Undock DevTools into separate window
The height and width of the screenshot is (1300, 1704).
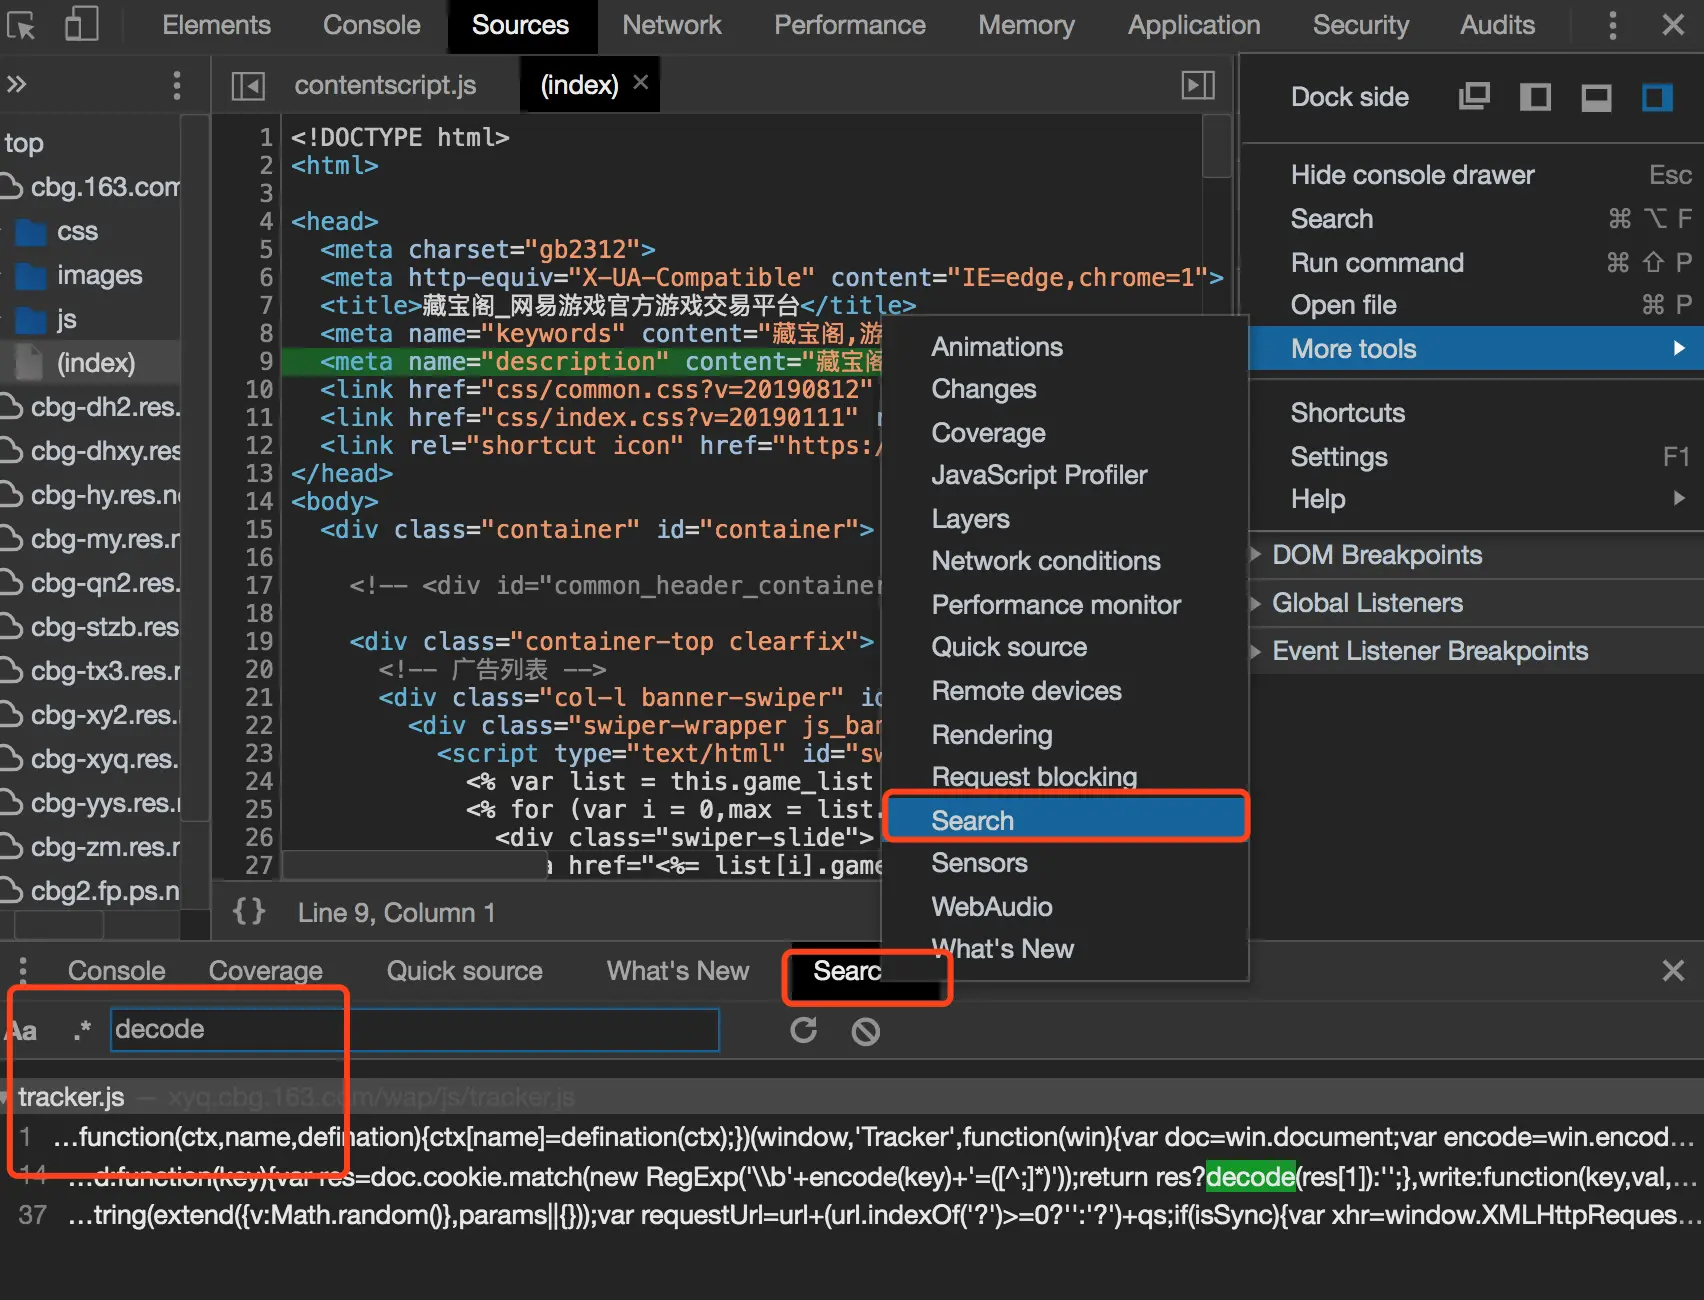[x=1474, y=97]
